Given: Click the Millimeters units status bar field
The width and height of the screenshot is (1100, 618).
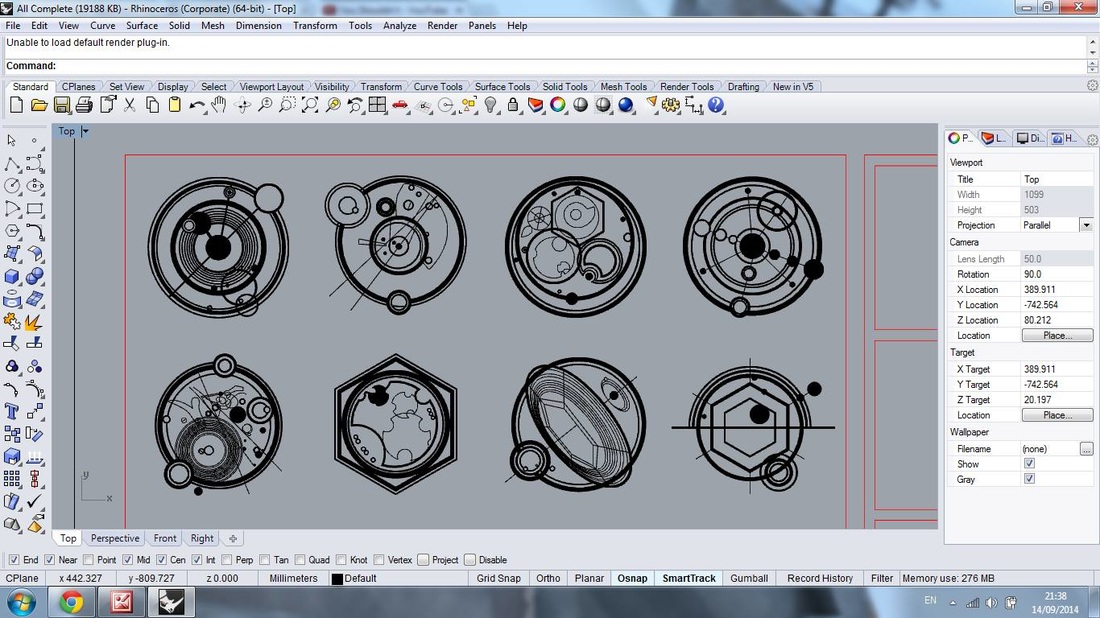Looking at the screenshot, I should pyautogui.click(x=293, y=578).
